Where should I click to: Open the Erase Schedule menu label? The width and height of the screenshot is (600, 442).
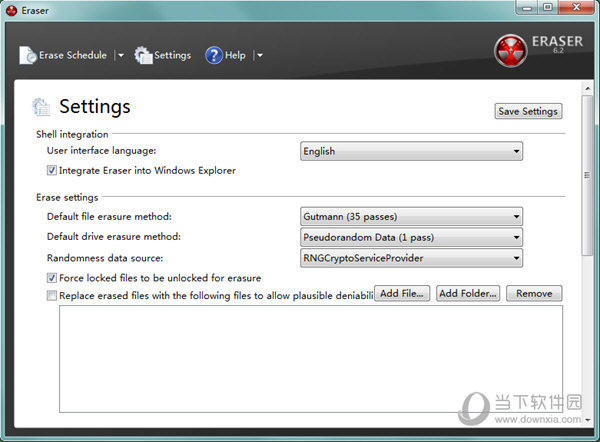click(x=73, y=55)
